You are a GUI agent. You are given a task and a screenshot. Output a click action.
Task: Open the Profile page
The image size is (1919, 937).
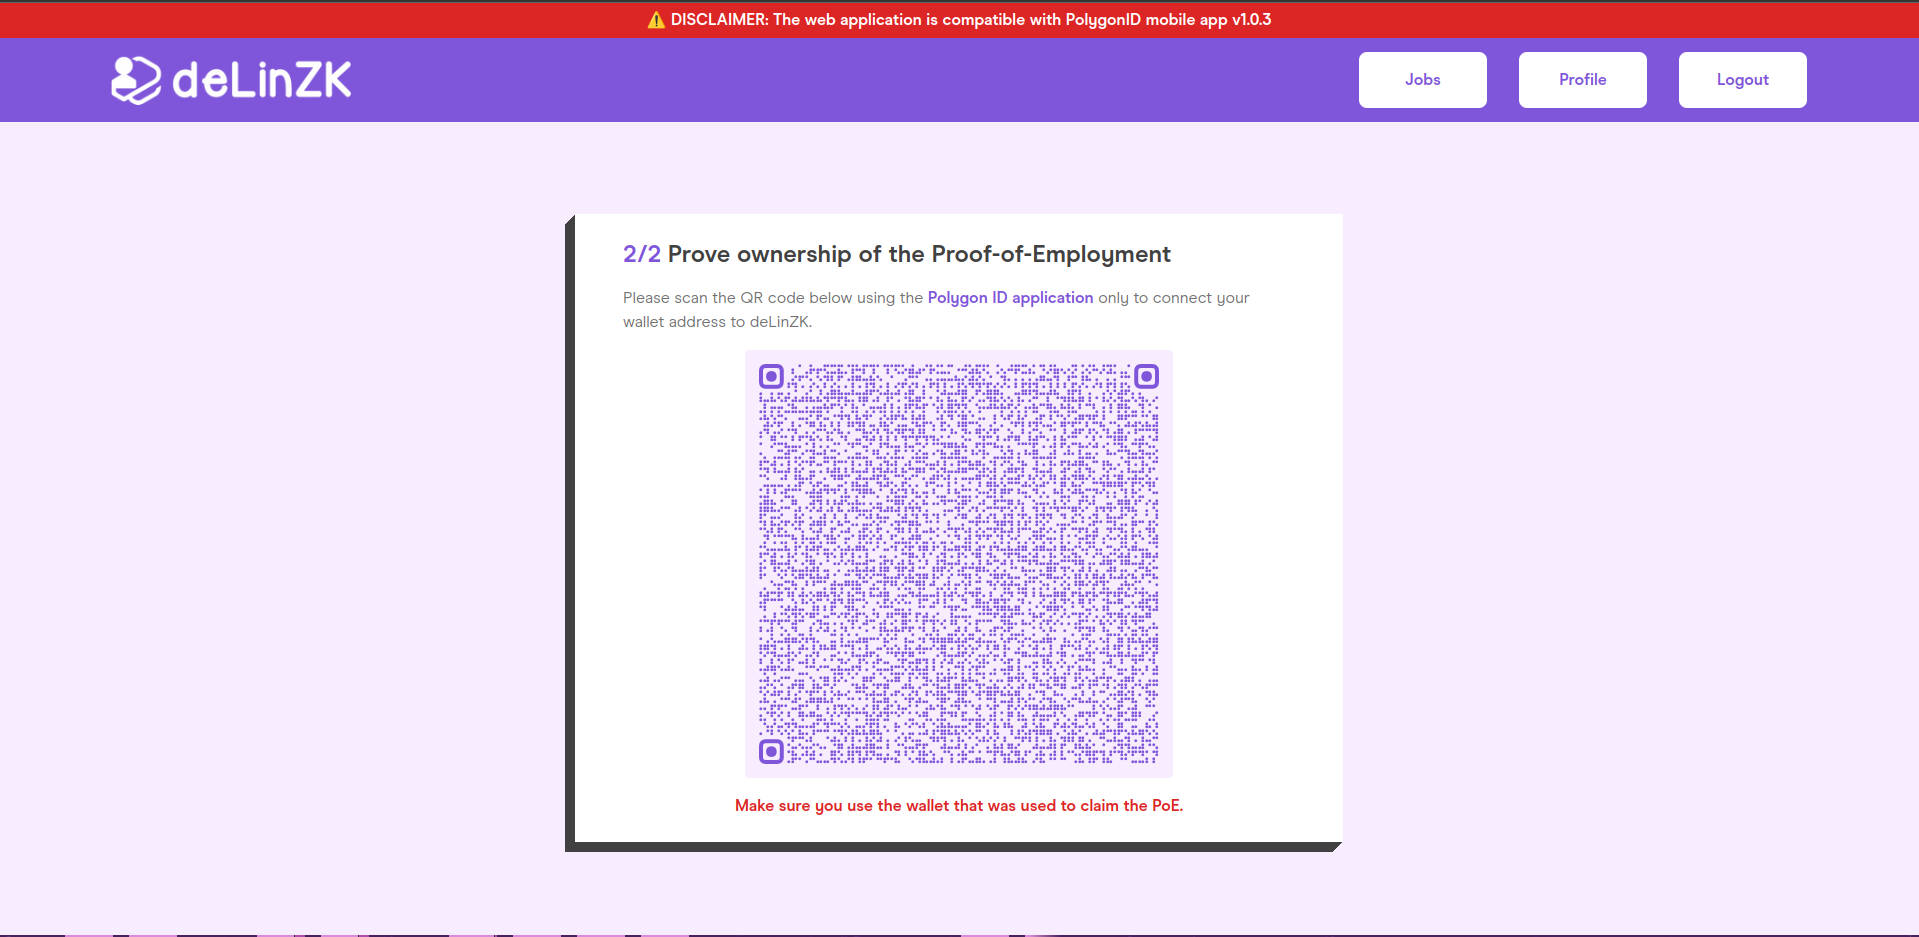[x=1582, y=80]
